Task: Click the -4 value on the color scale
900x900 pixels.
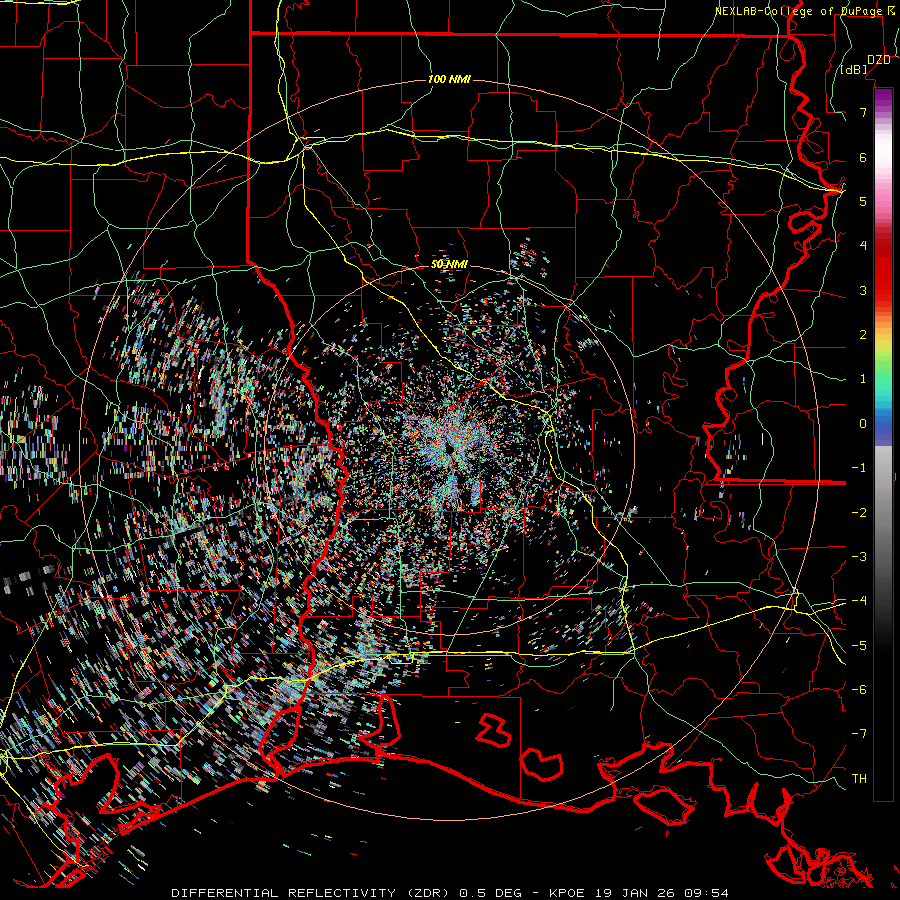Action: pos(859,601)
